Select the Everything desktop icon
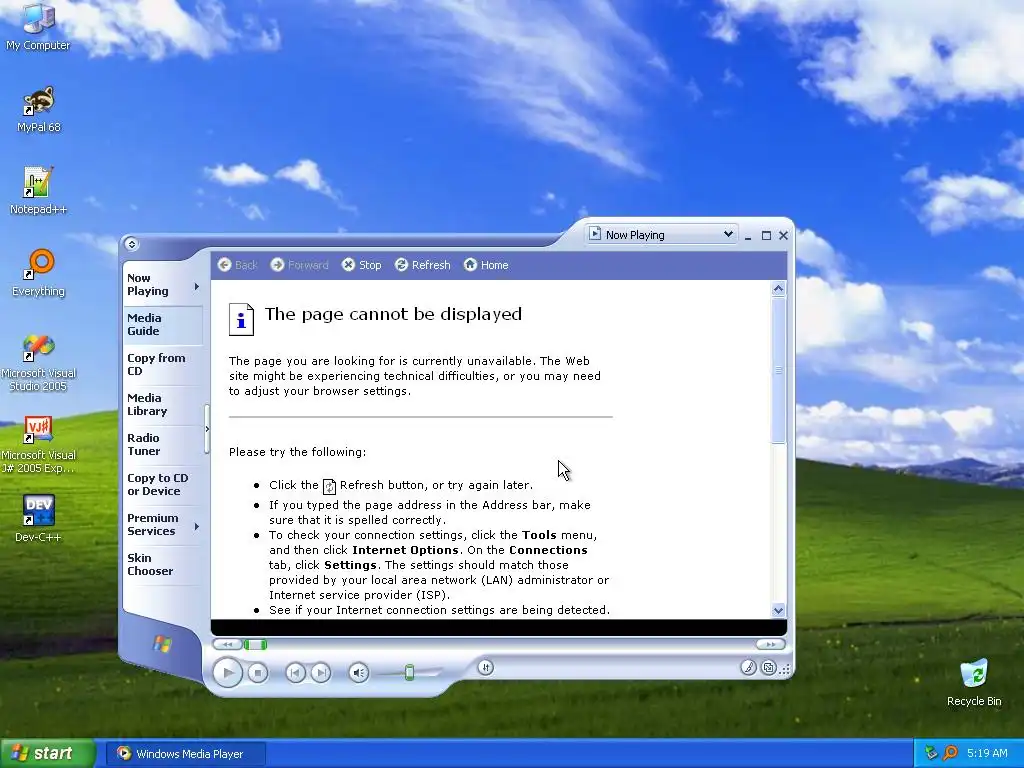This screenshot has height=768, width=1024. pyautogui.click(x=39, y=273)
